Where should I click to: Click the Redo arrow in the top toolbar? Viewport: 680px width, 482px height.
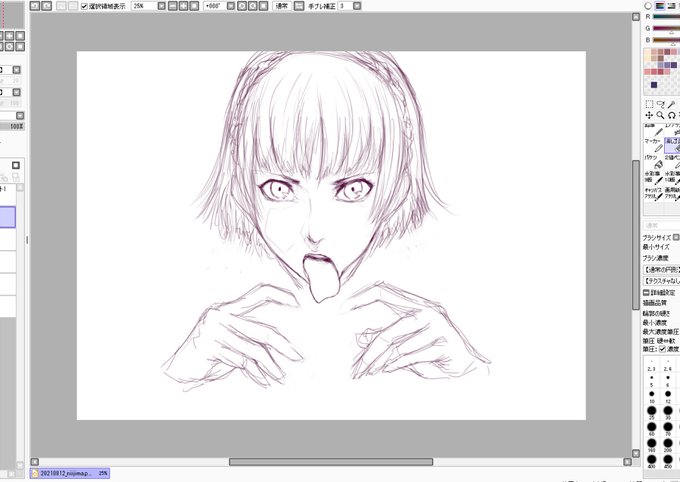[46, 6]
